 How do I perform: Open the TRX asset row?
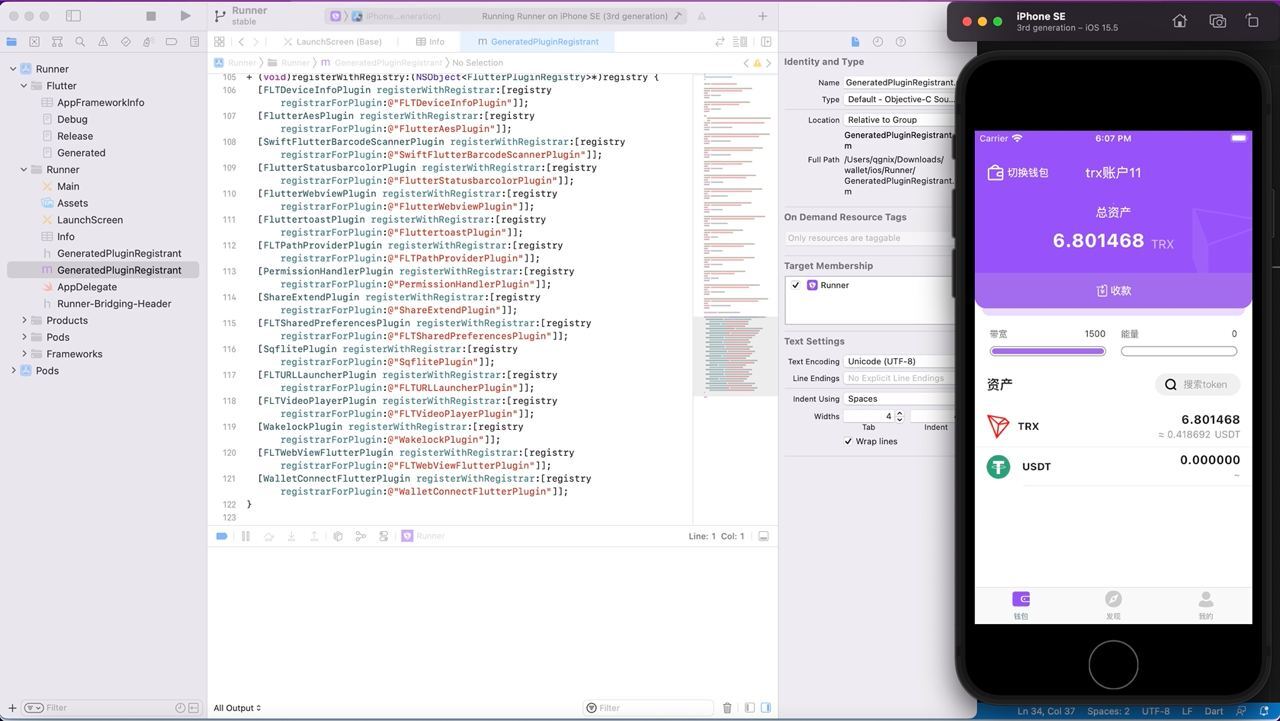click(1113, 426)
